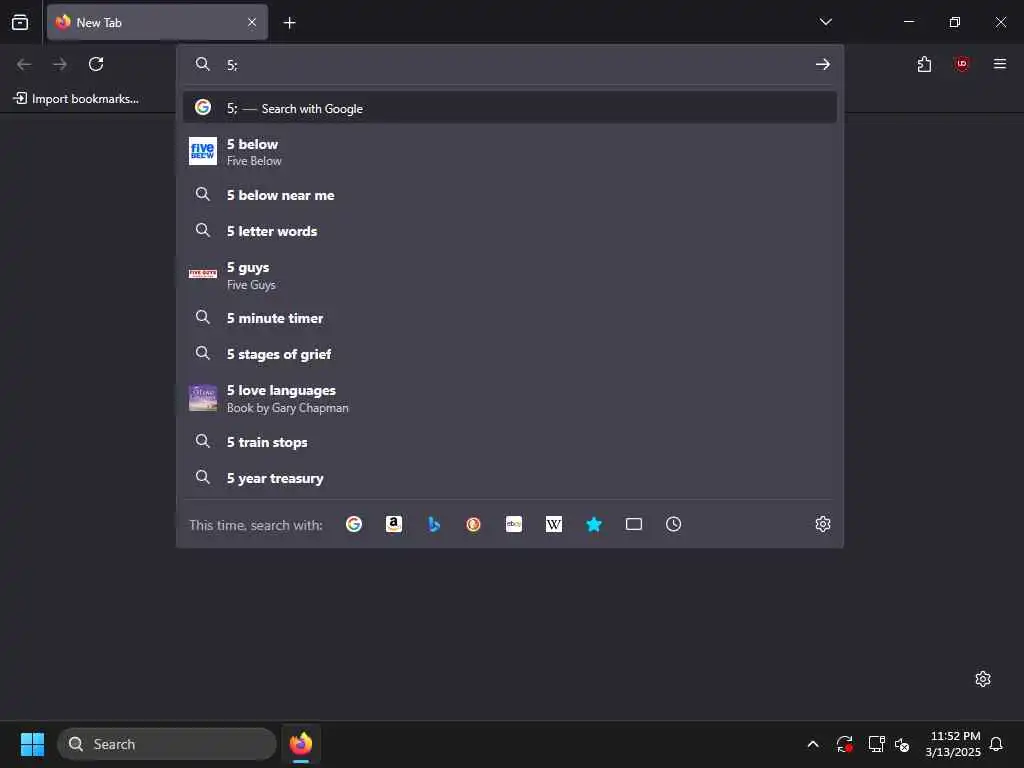Choose '5 year treasury' suggestion
The image size is (1024, 768).
509,478
